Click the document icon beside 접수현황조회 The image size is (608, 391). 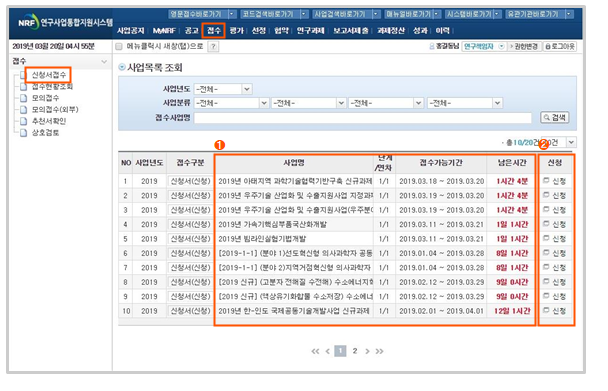[x=24, y=87]
